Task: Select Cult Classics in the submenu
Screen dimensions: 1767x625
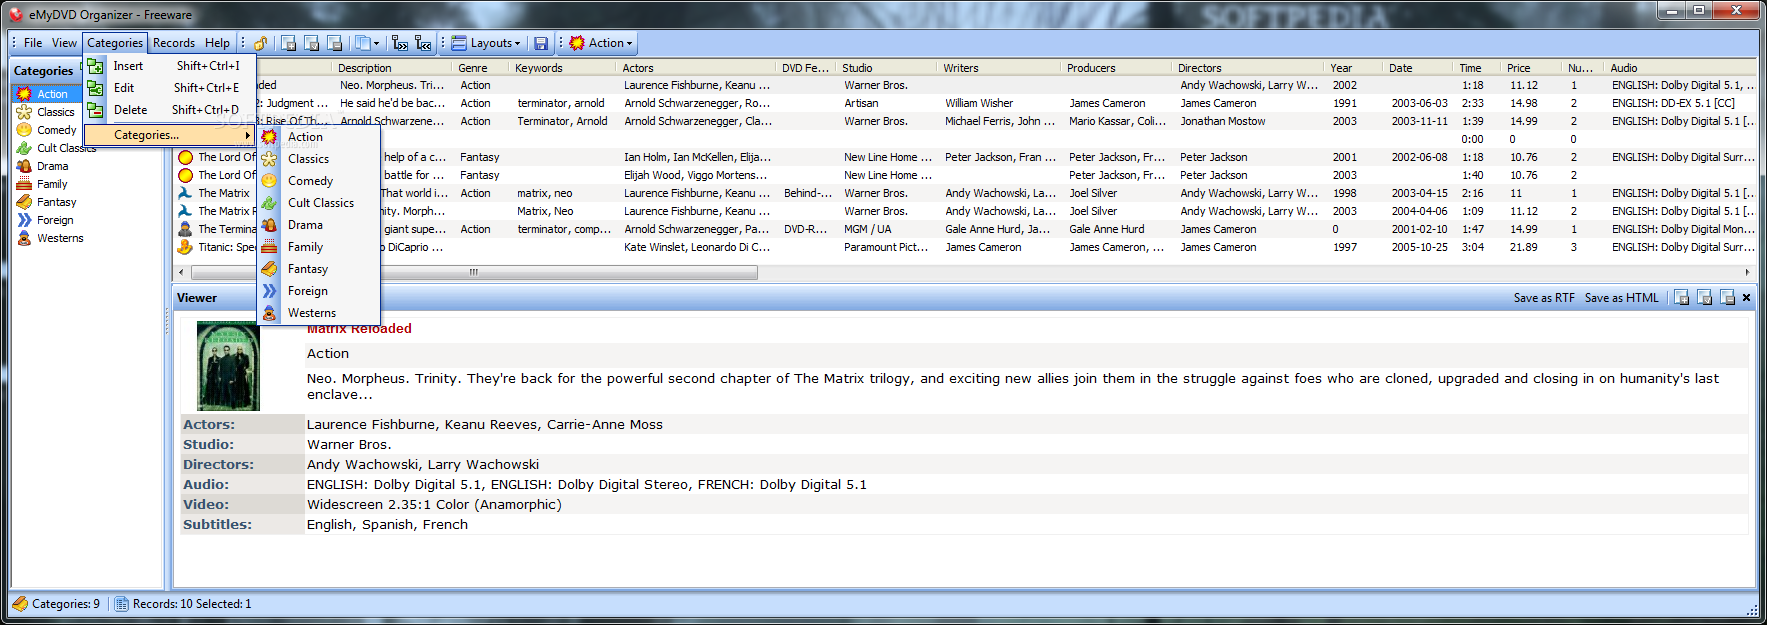Action: pyautogui.click(x=319, y=203)
